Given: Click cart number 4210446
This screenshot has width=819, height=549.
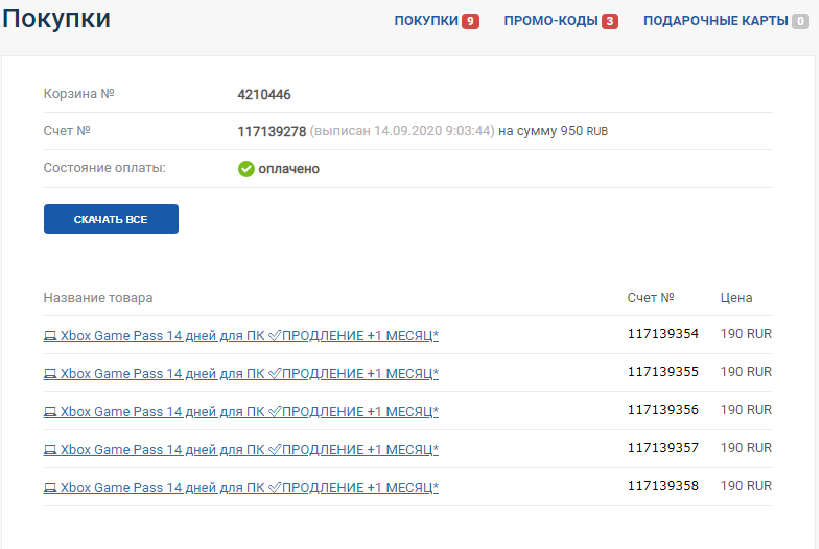Looking at the screenshot, I should [264, 95].
